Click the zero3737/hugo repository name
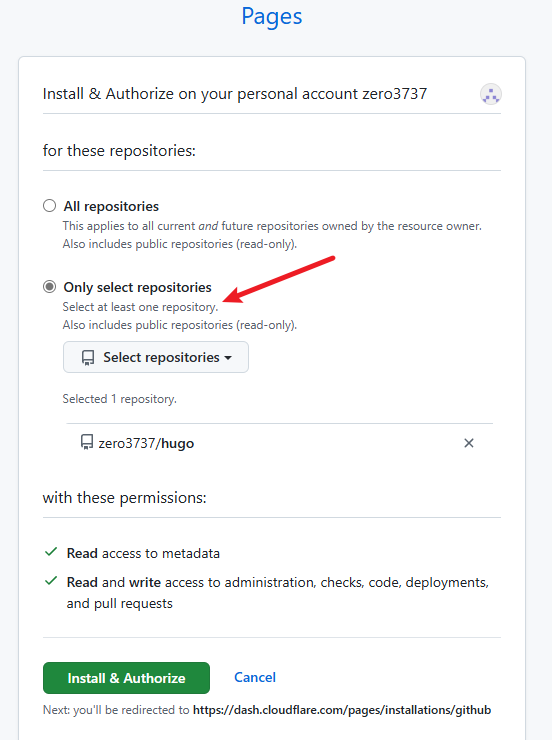Viewport: 552px width, 740px height. (x=146, y=443)
